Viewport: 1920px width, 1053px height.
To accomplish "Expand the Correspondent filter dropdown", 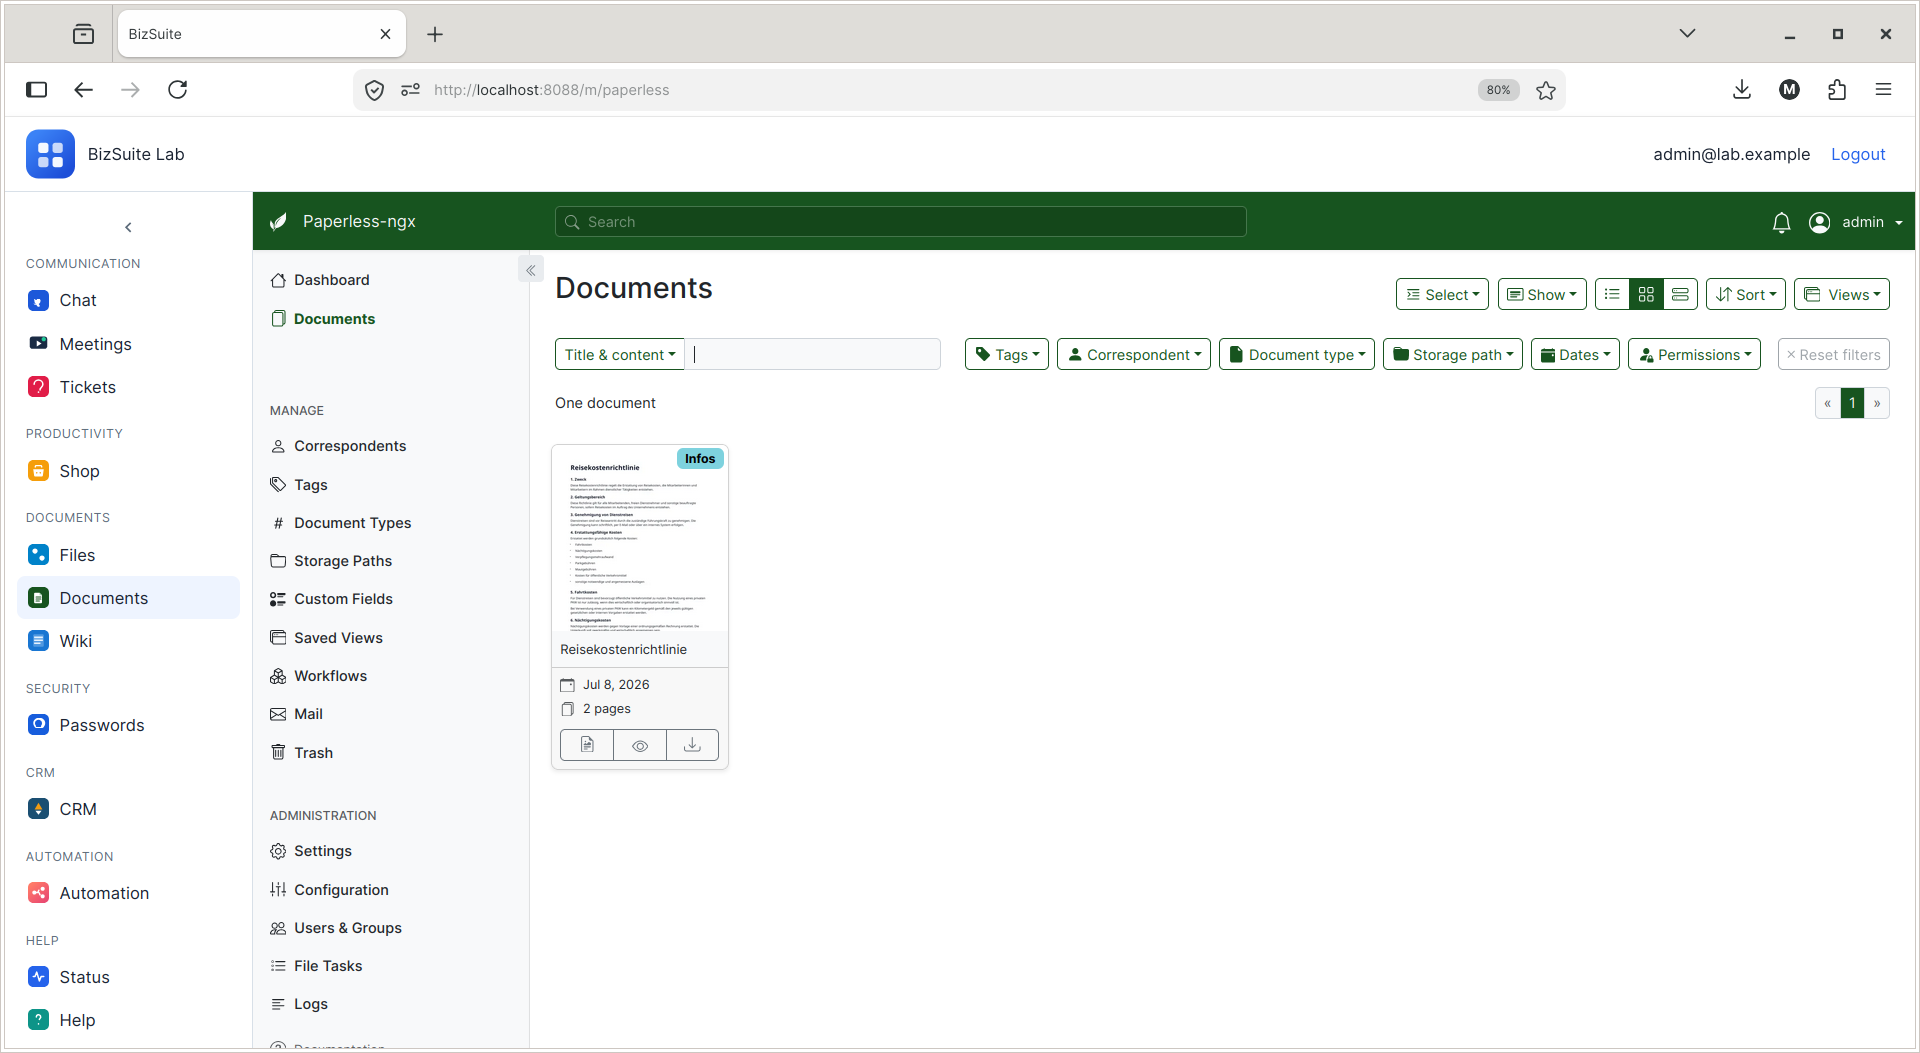I will 1134,354.
